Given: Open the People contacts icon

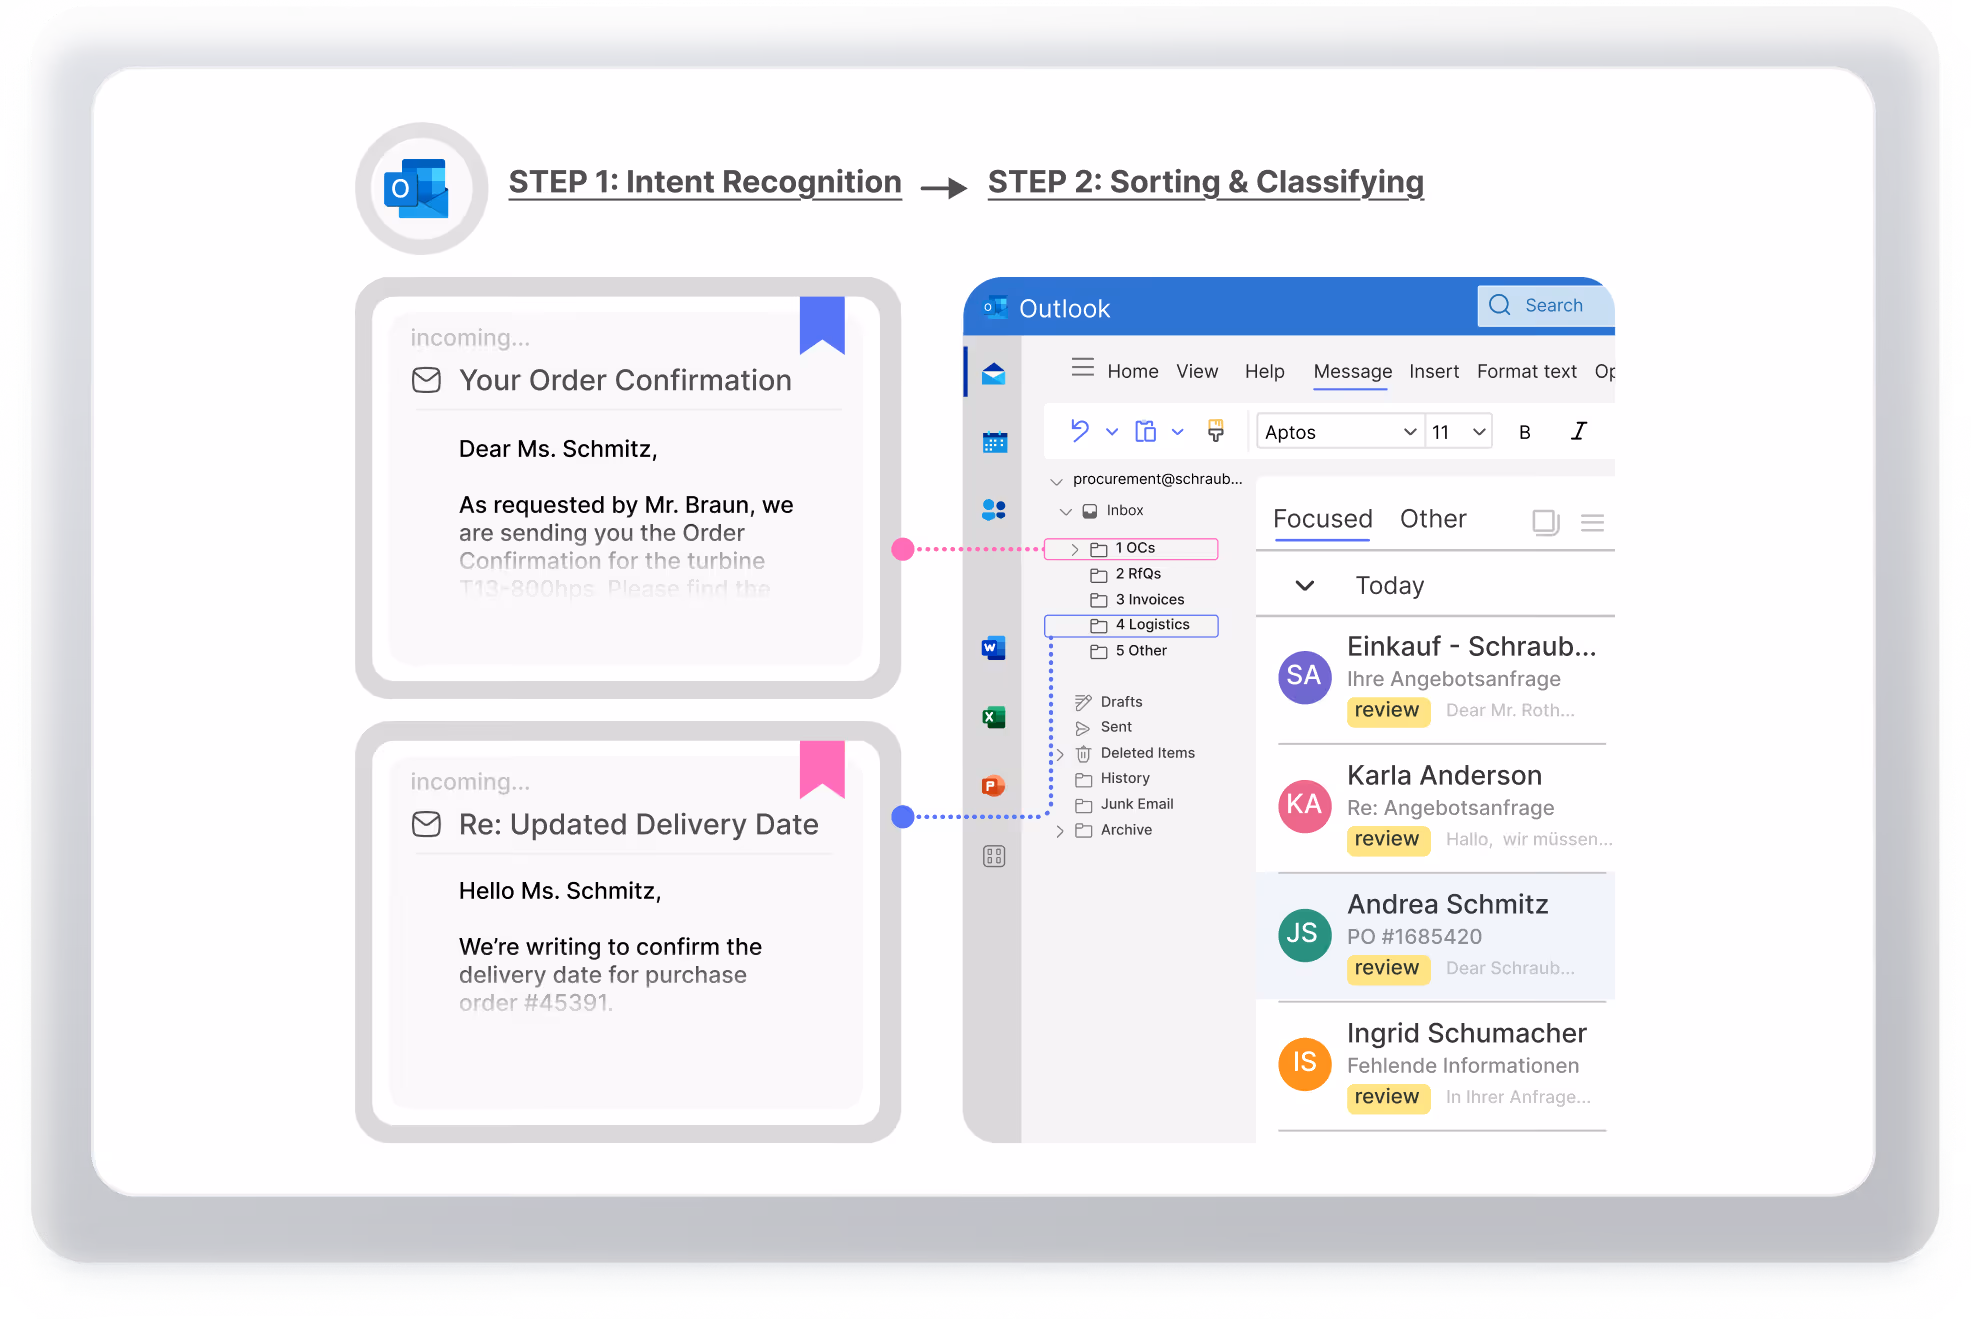Looking at the screenshot, I should tap(994, 510).
